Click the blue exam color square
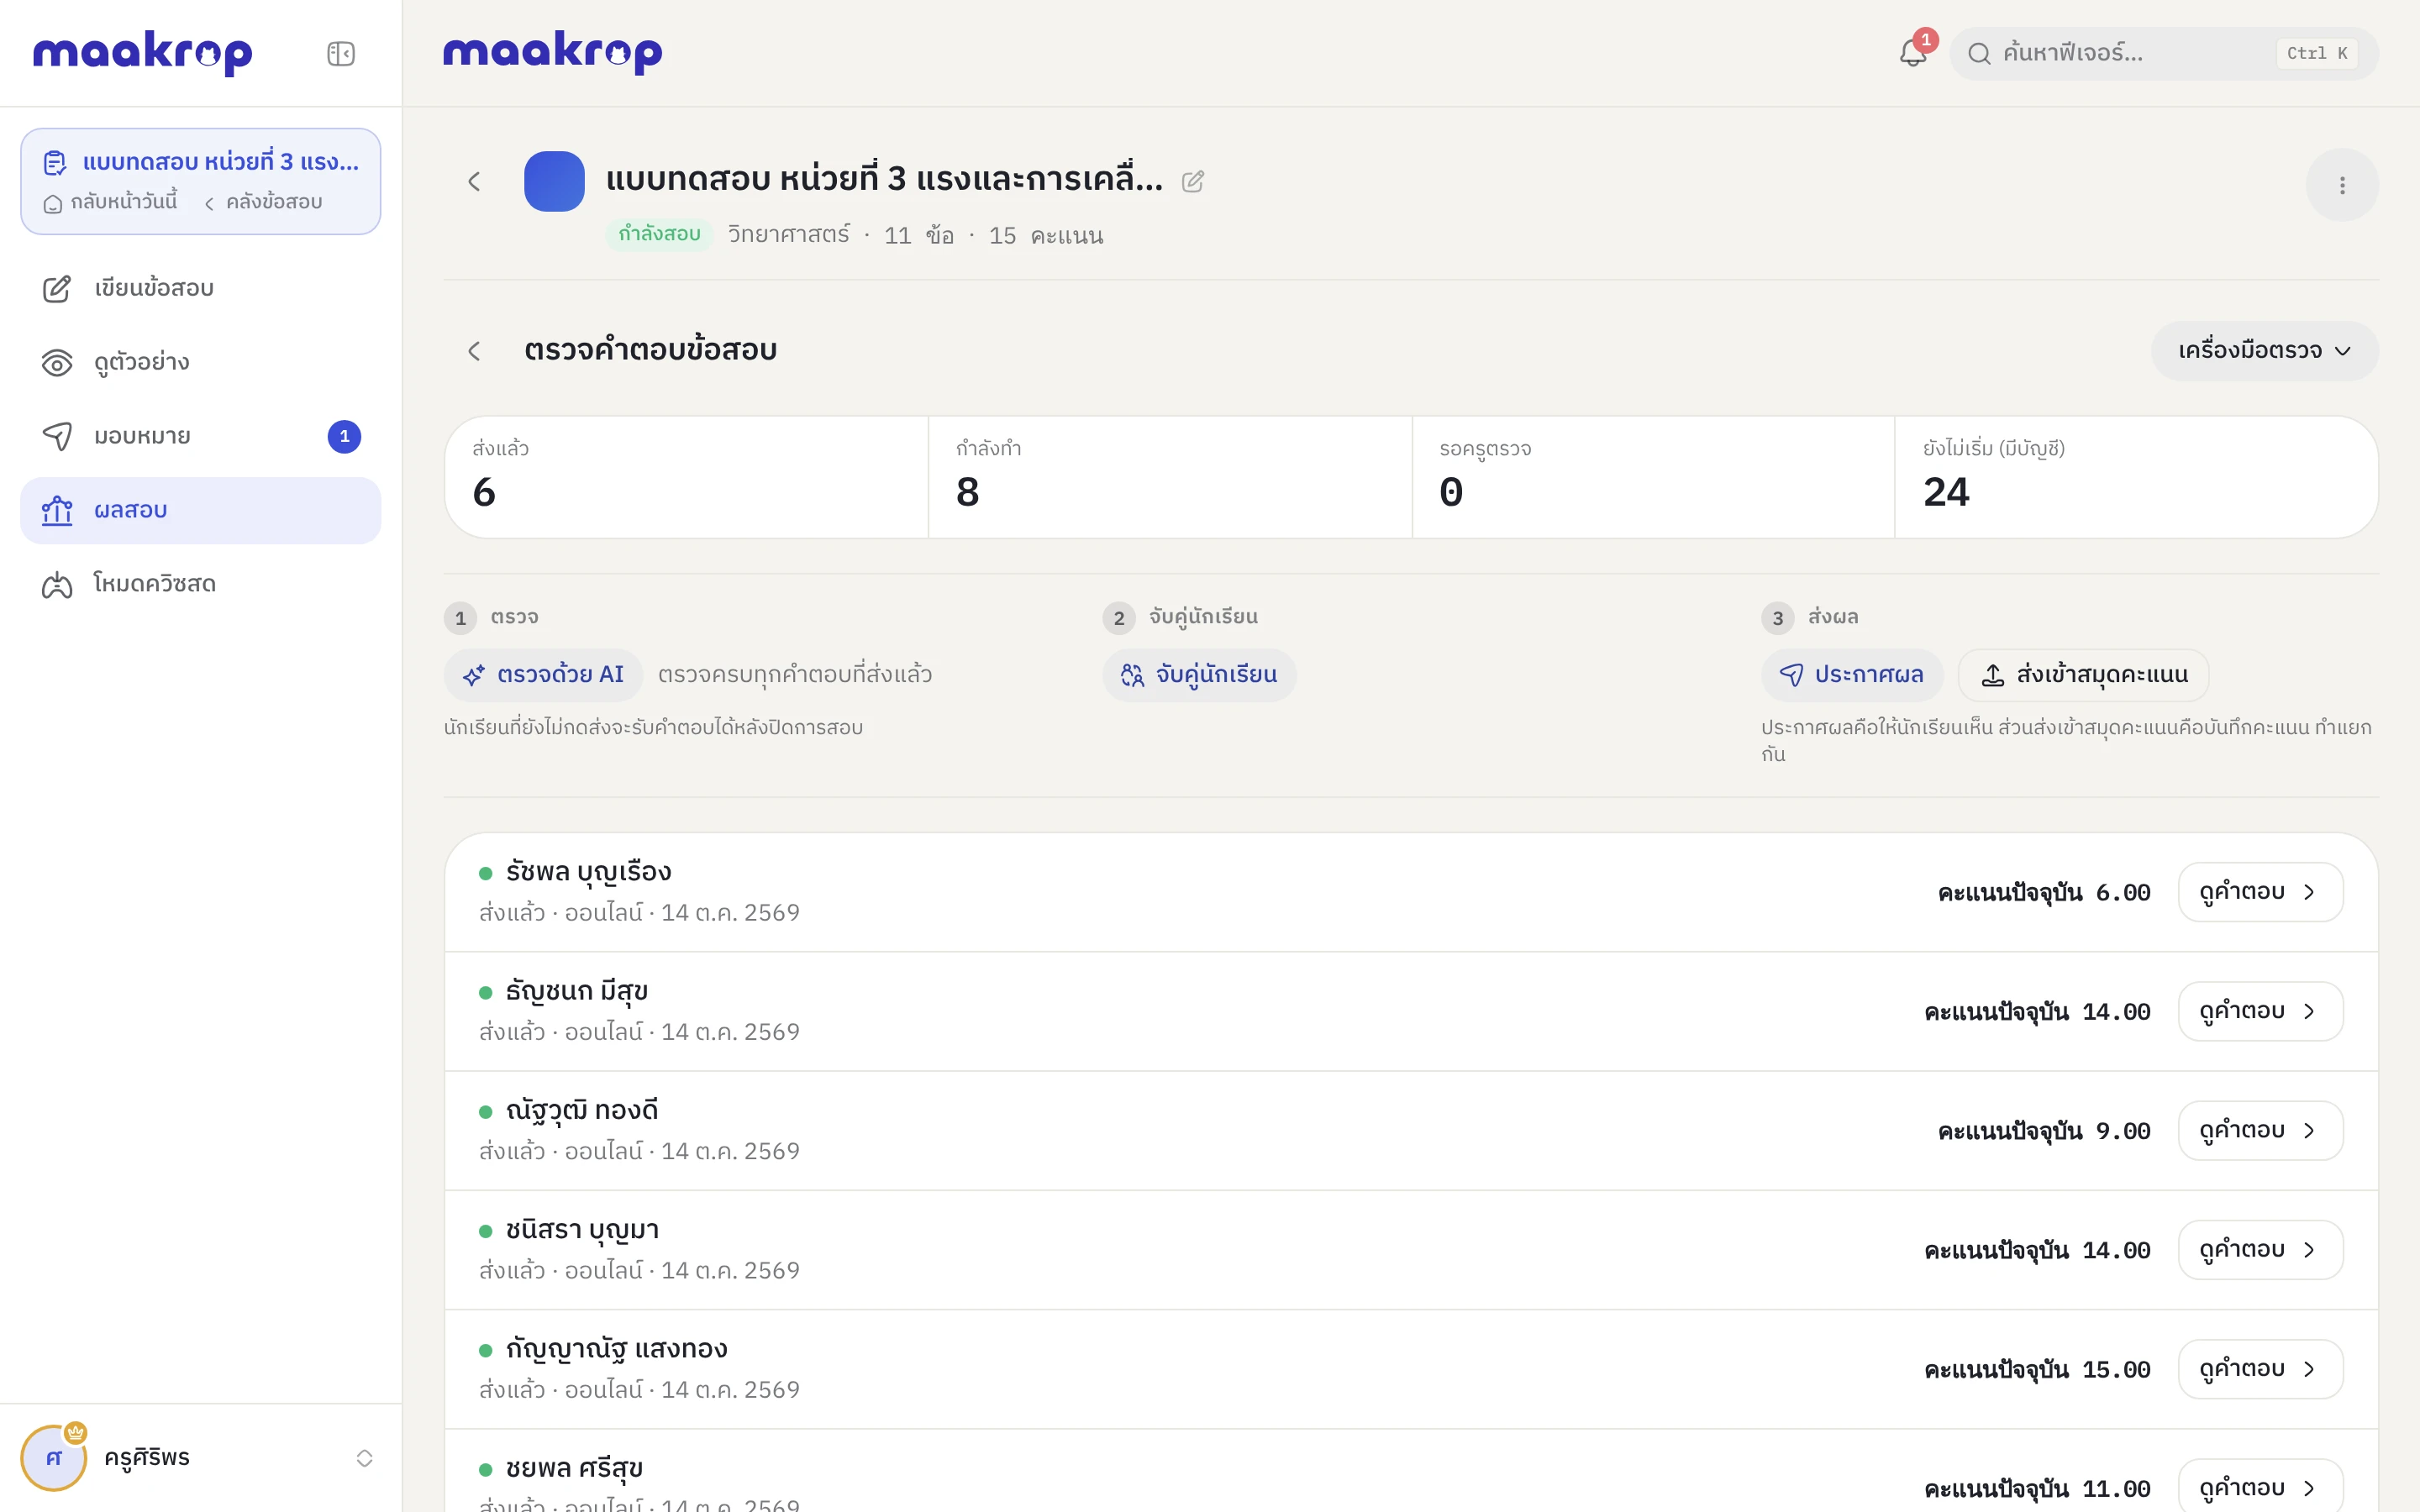2420x1512 pixels. [x=554, y=181]
